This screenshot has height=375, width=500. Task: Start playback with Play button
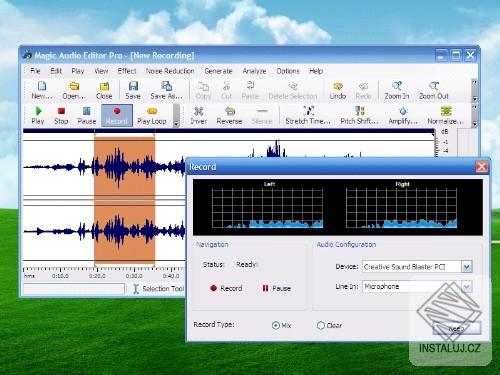click(x=38, y=115)
